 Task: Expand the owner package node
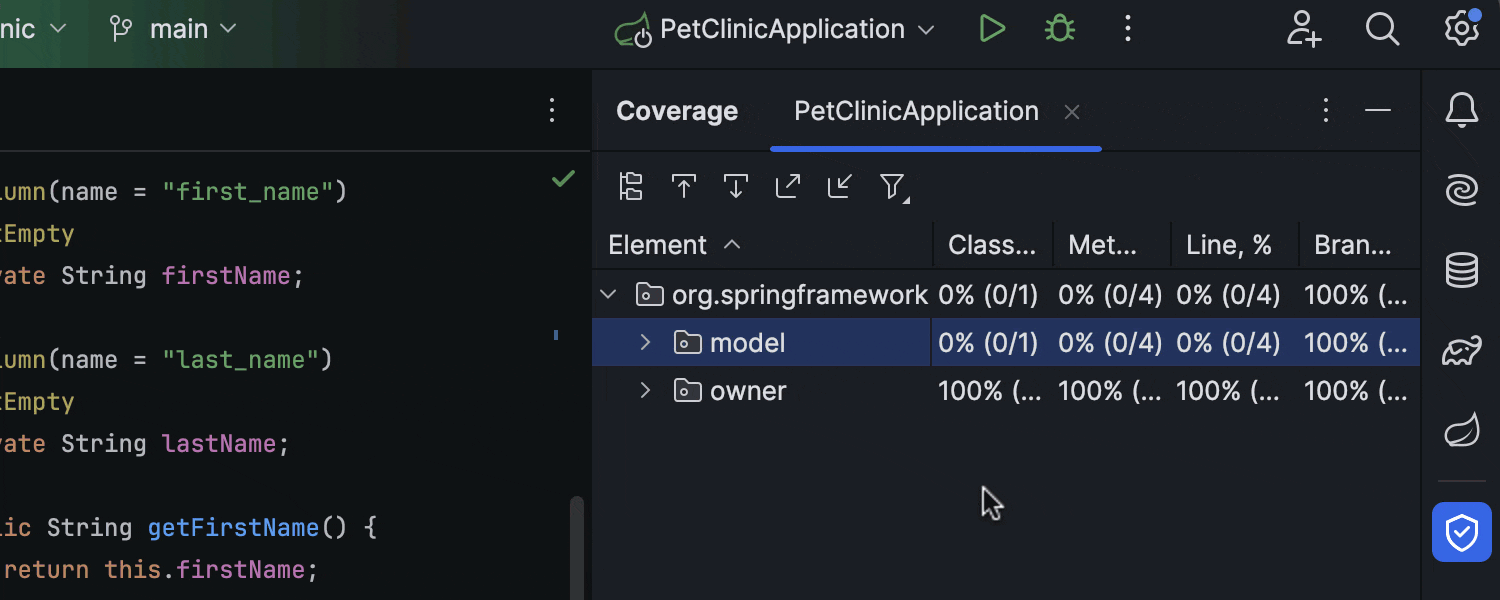click(645, 390)
